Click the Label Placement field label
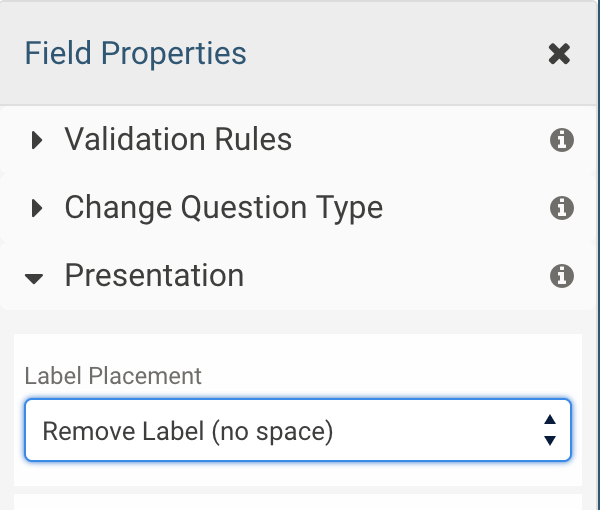Viewport: 600px width, 510px height. [x=113, y=376]
